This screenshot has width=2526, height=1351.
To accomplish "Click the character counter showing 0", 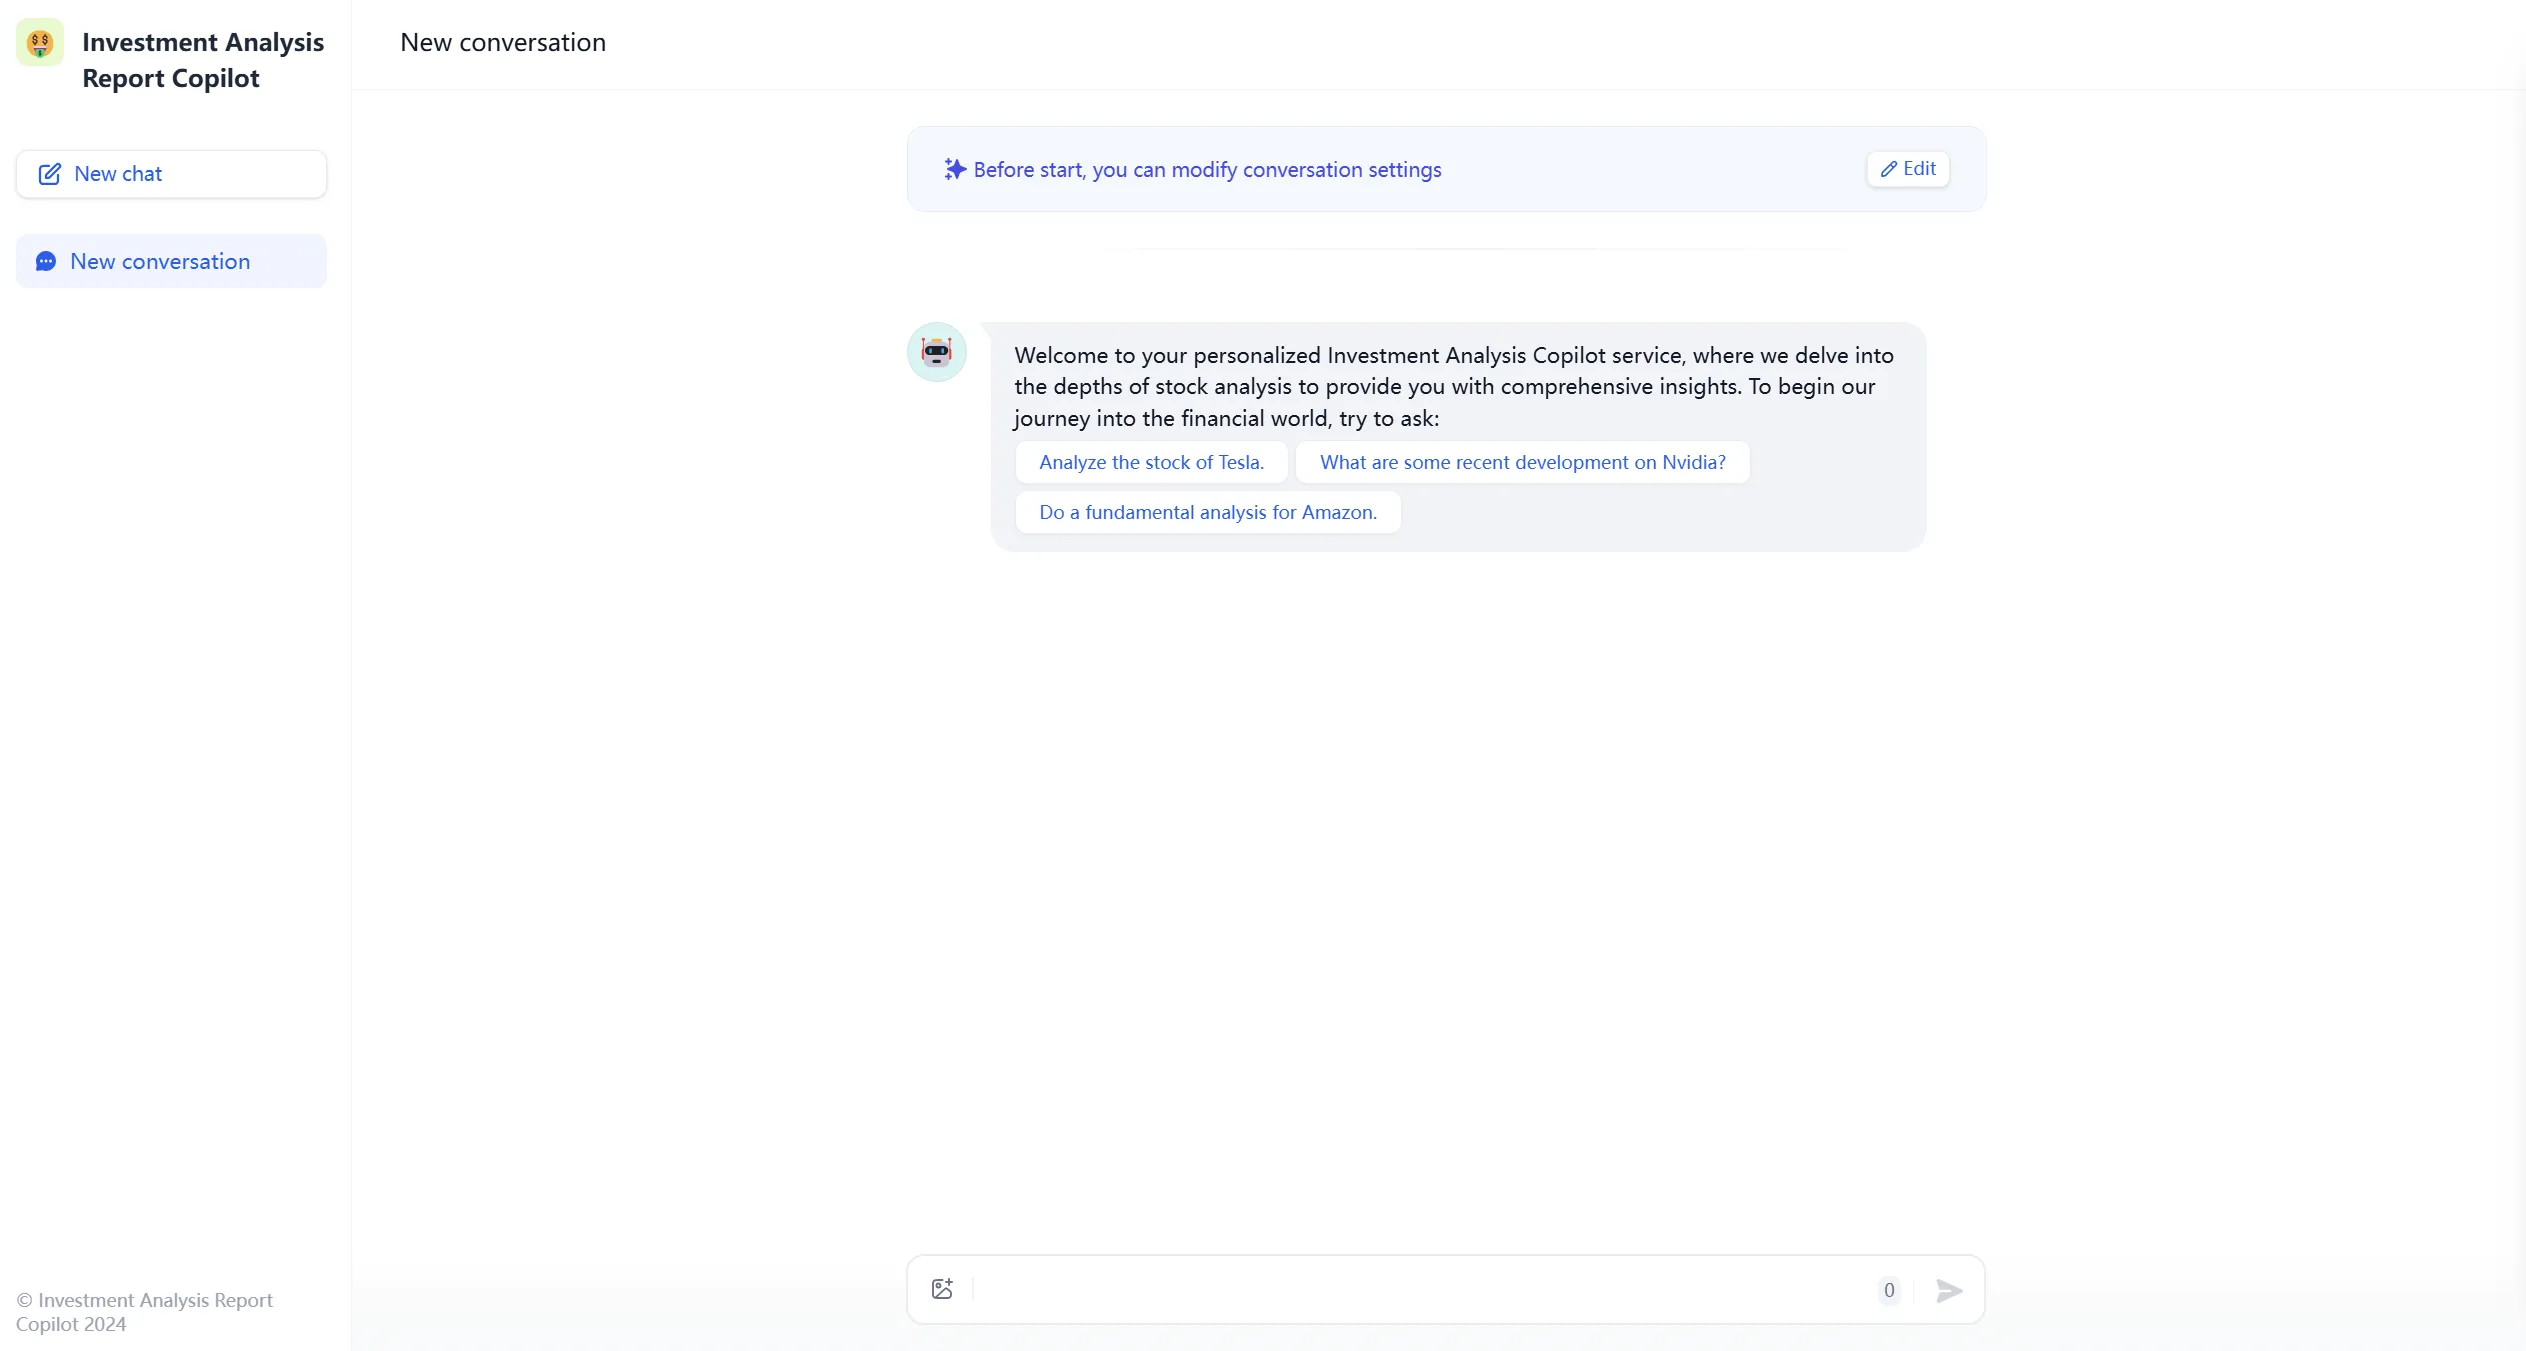I will click(x=1888, y=1290).
